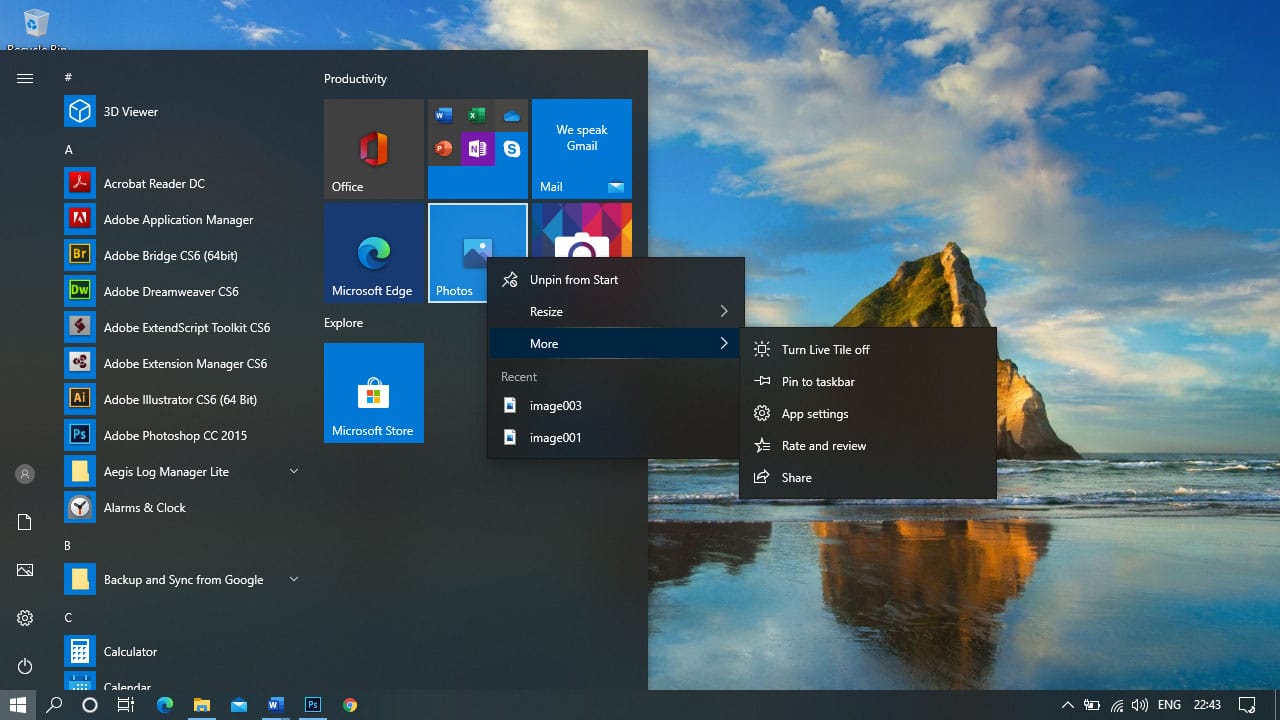Select App settings in the submenu
This screenshot has width=1280, height=720.
pos(814,414)
